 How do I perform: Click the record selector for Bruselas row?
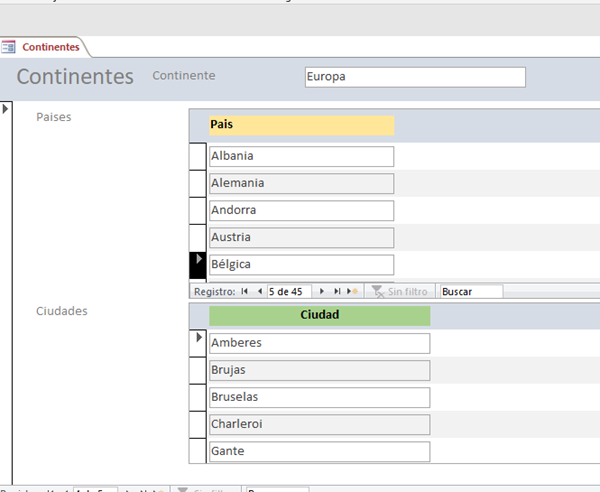[x=198, y=398]
